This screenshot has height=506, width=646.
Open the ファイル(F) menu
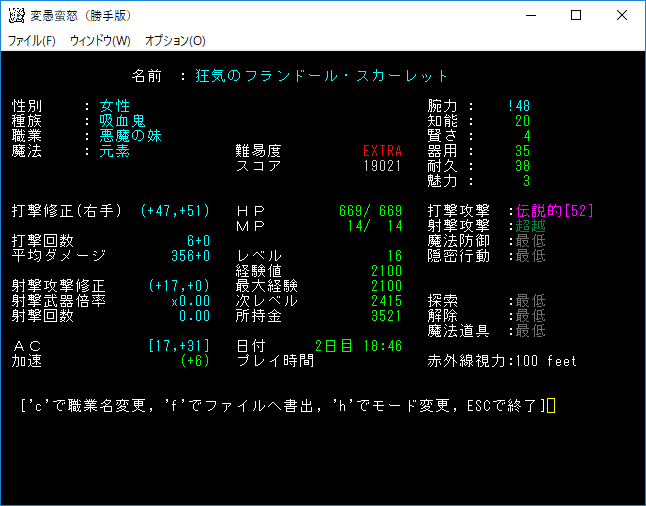(x=32, y=41)
